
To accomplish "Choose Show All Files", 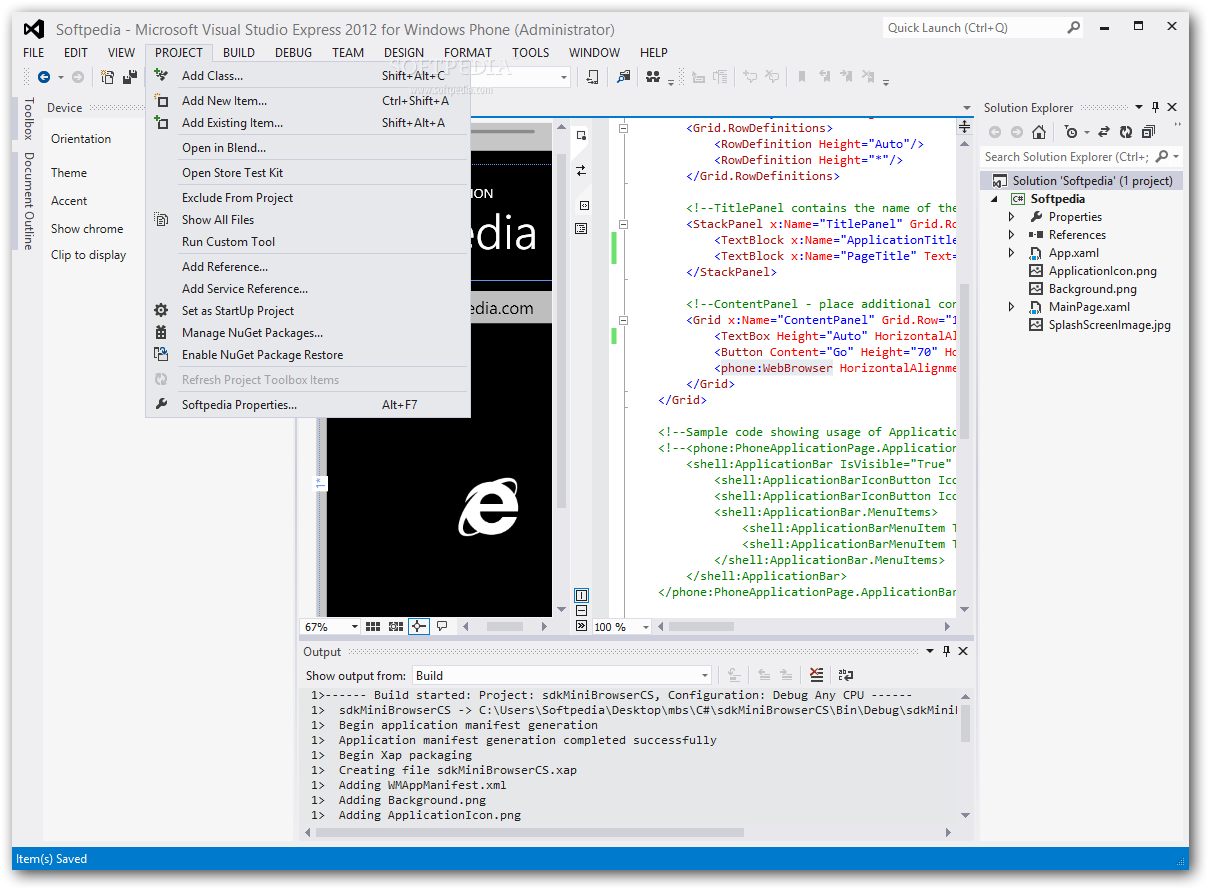I will [308, 220].
